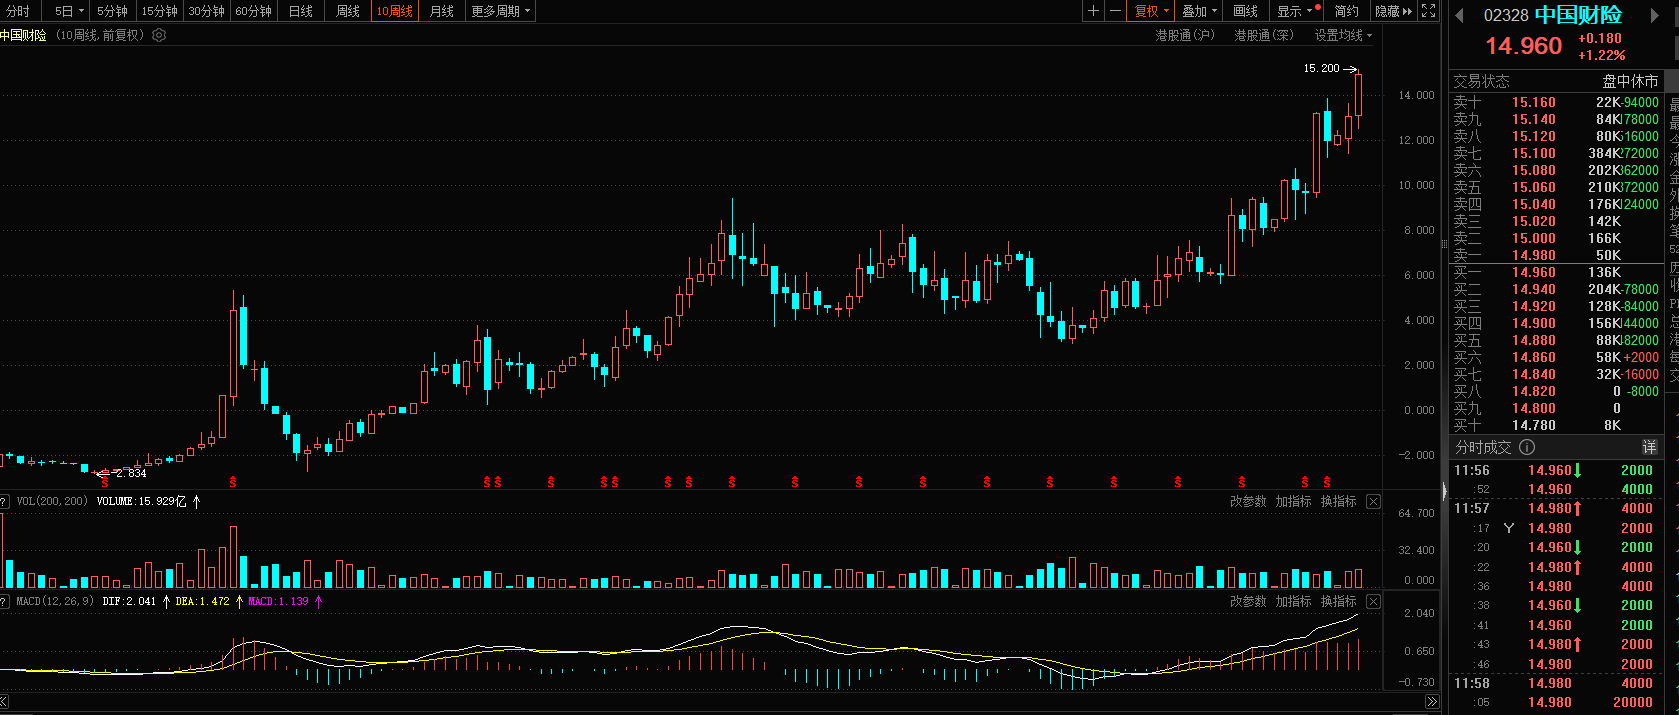The height and width of the screenshot is (715, 1679).
Task: Zoom out chart with minus icon
Action: click(x=1115, y=11)
